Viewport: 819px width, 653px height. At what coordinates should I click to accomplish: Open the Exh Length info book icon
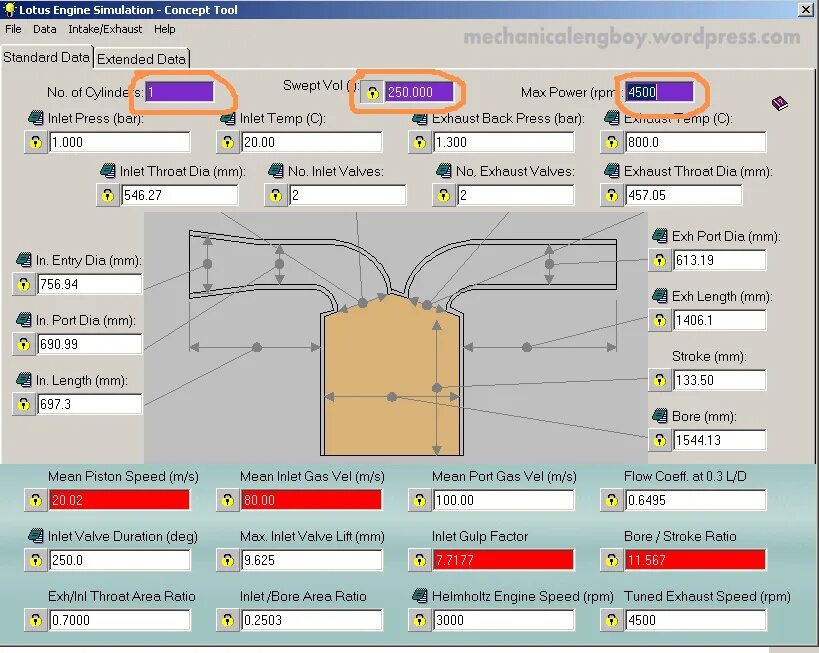pyautogui.click(x=660, y=296)
